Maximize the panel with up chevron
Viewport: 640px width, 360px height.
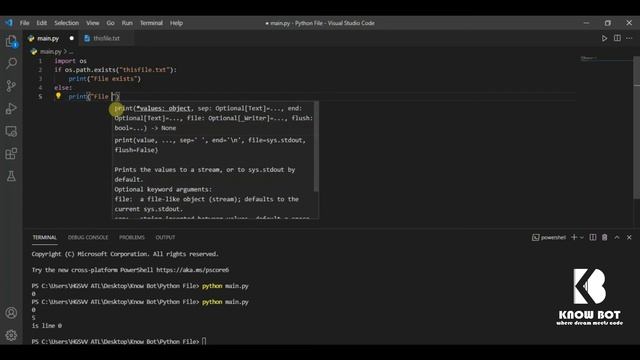(x=617, y=237)
